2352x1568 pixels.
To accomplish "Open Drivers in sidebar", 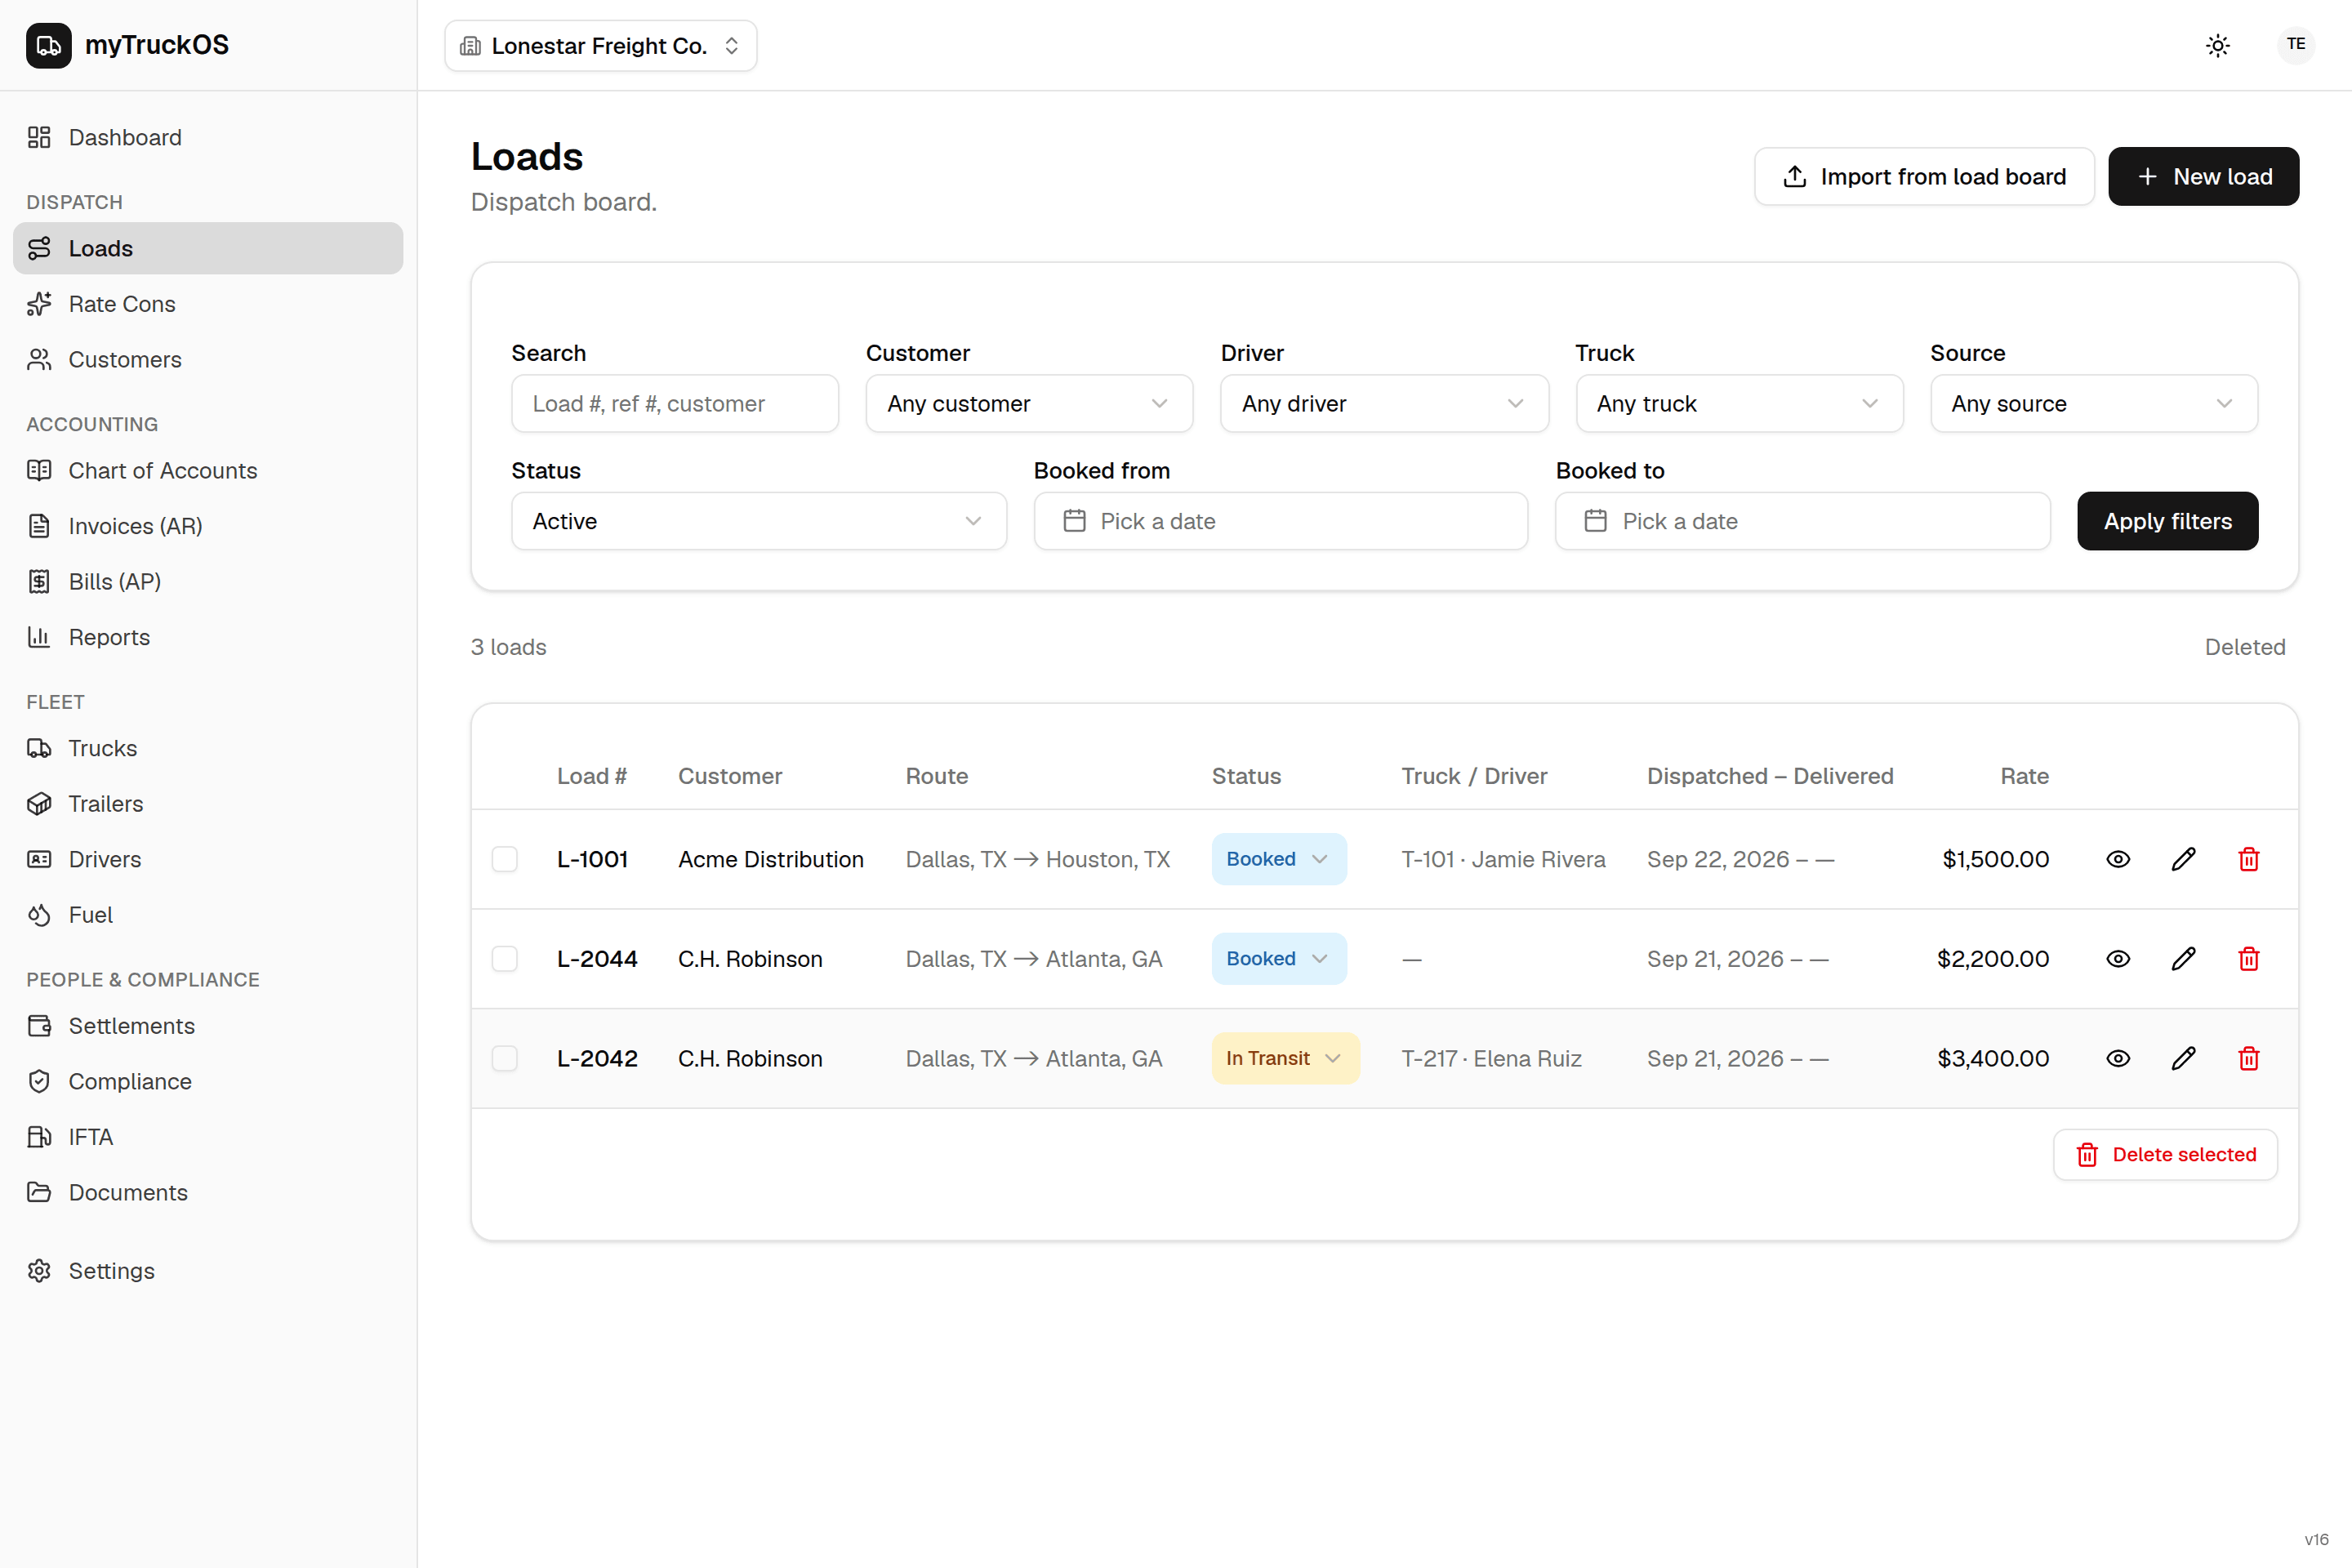I will pyautogui.click(x=208, y=859).
